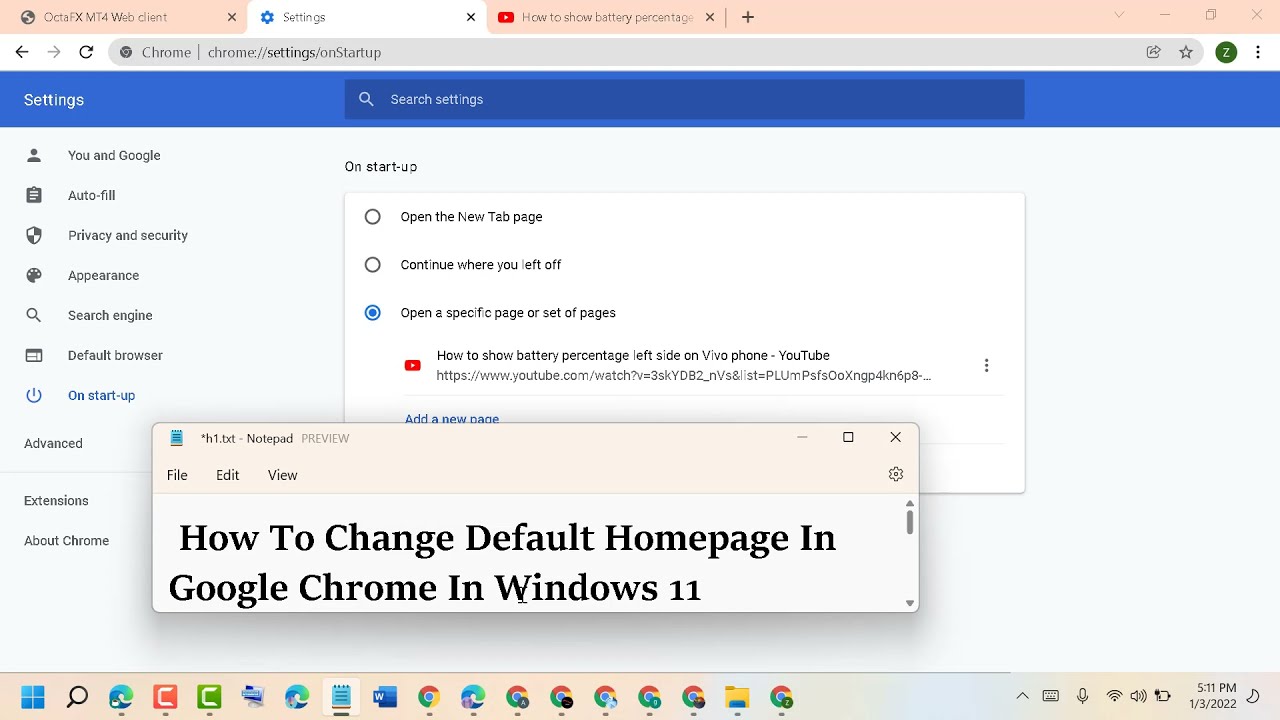Click into the Notepad text area
1280x720 pixels.
pyautogui.click(x=530, y=553)
